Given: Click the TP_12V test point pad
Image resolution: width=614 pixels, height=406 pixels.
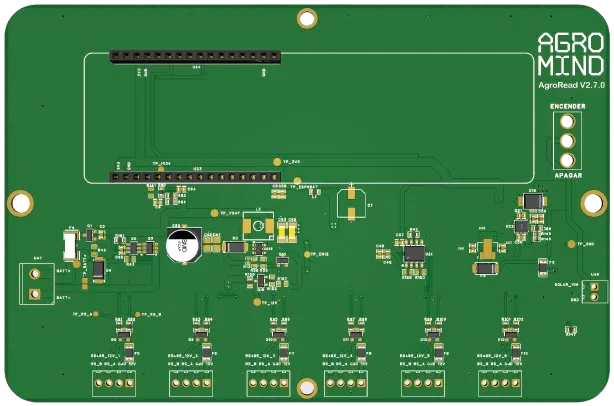Looking at the screenshot, I should pyautogui.click(x=257, y=302).
